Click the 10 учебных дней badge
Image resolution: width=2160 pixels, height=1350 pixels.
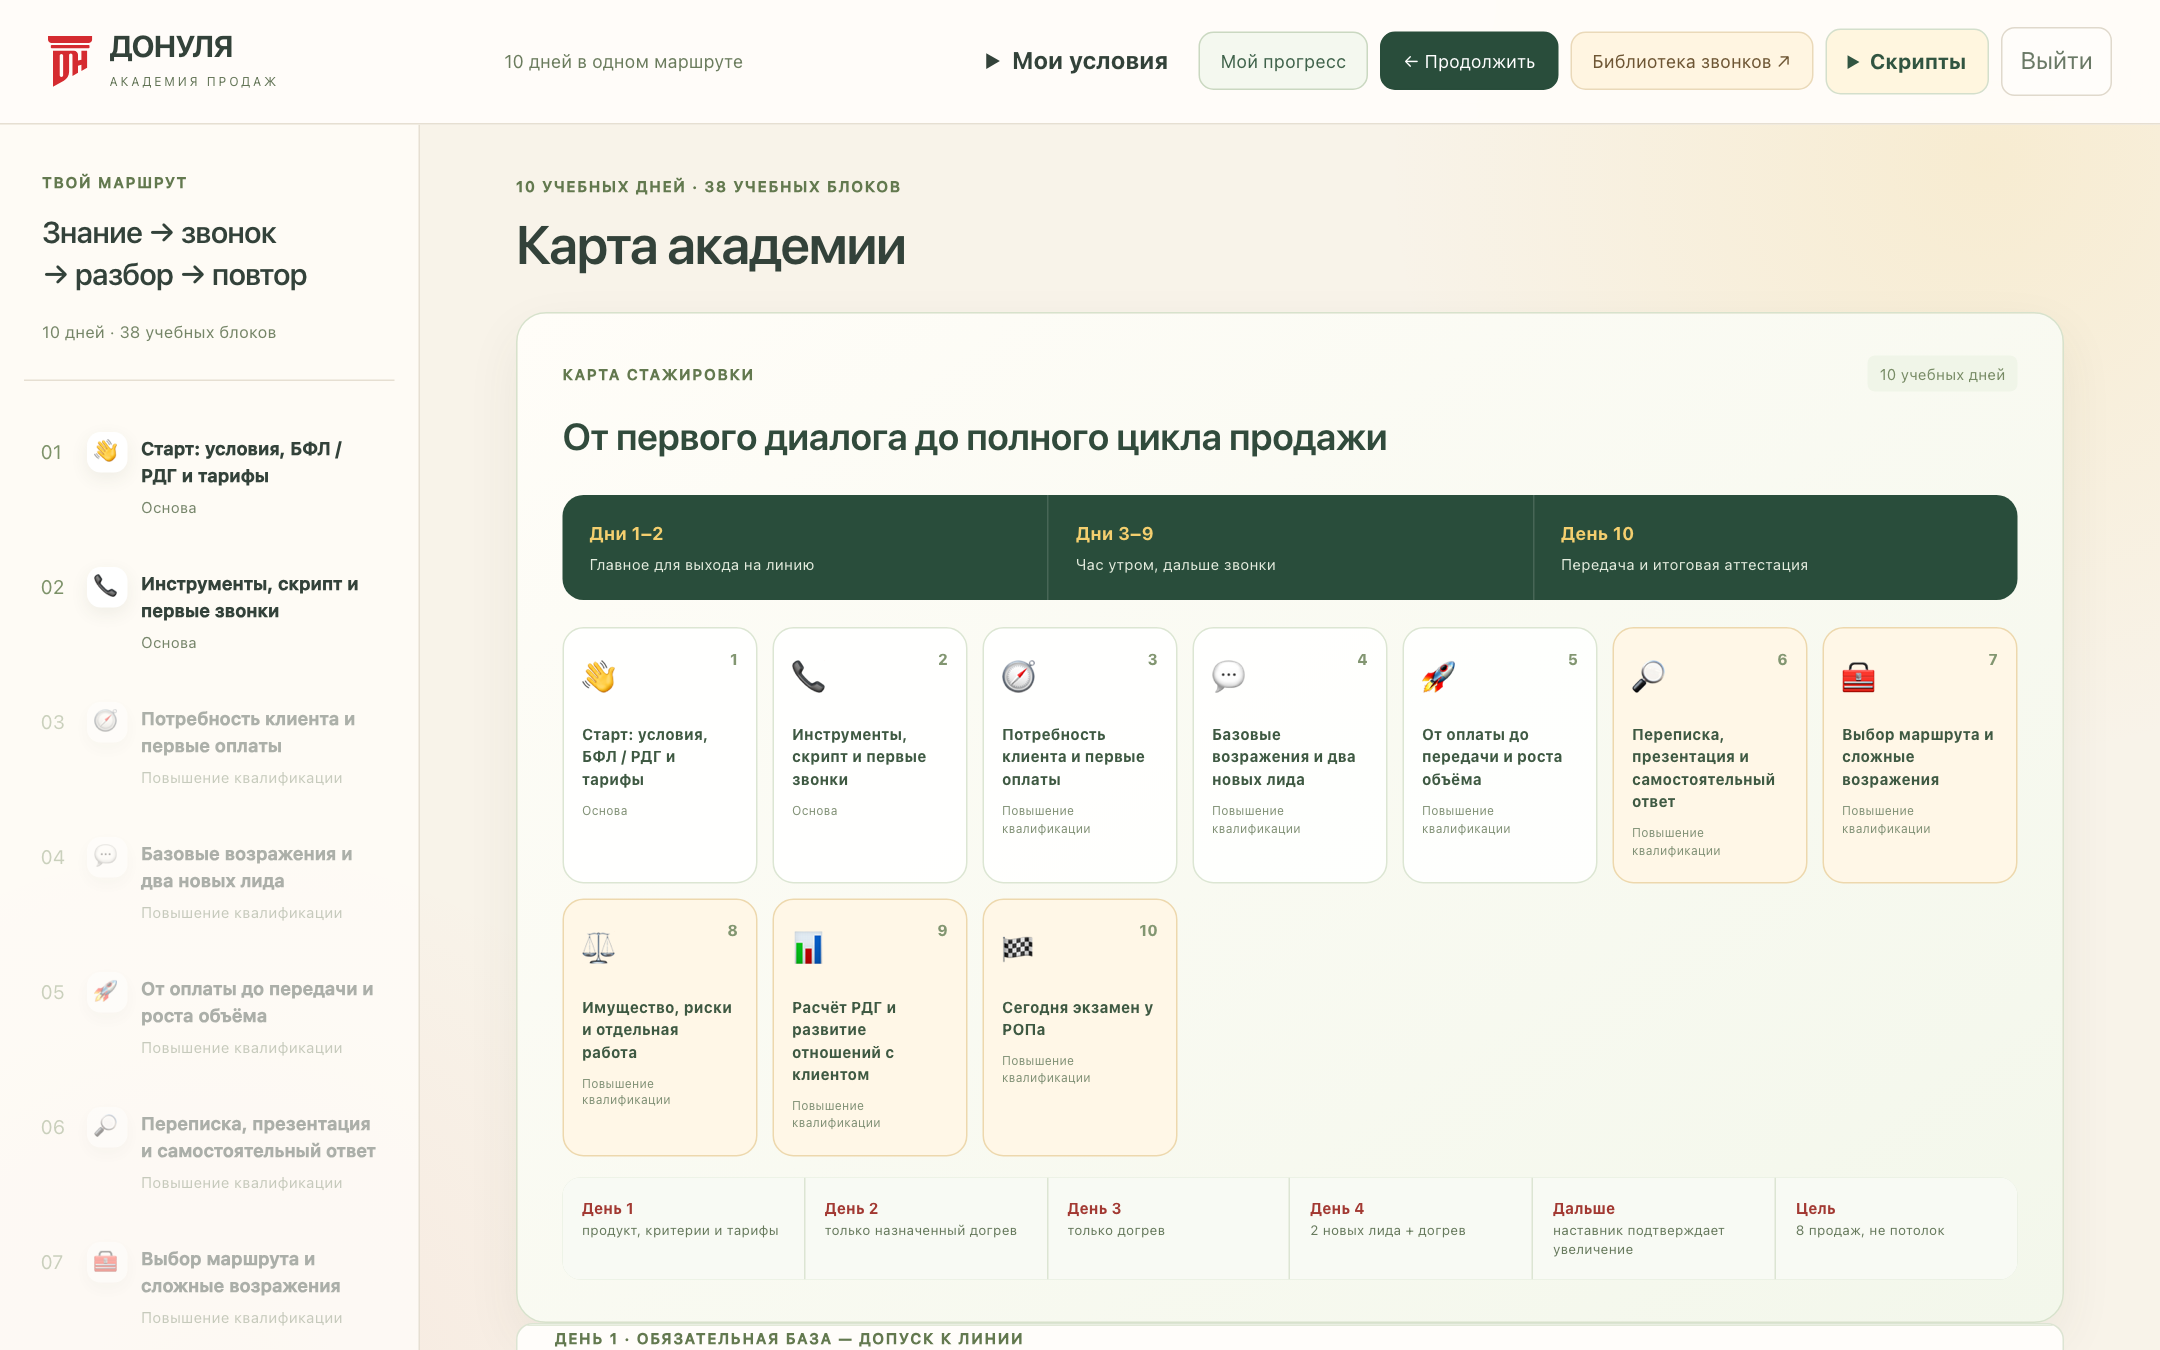click(x=1942, y=374)
